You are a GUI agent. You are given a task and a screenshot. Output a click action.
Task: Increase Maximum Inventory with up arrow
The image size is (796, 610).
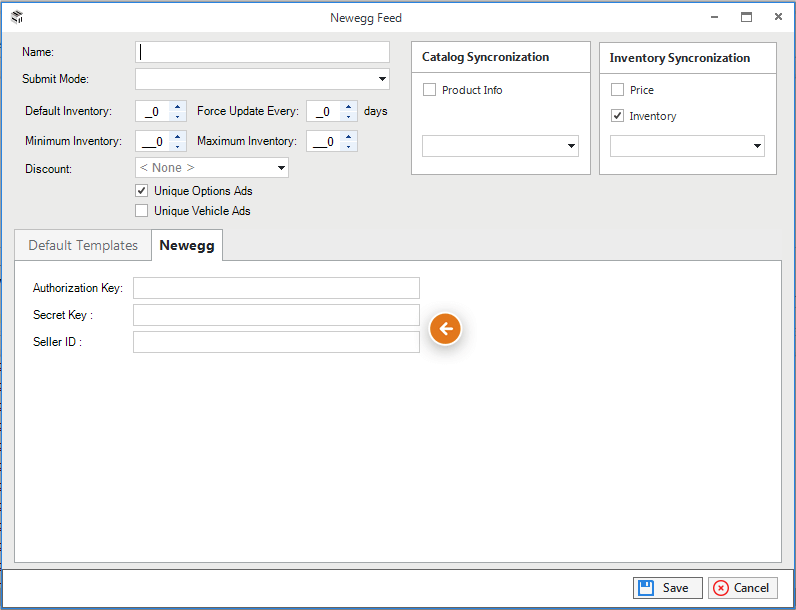click(x=349, y=136)
